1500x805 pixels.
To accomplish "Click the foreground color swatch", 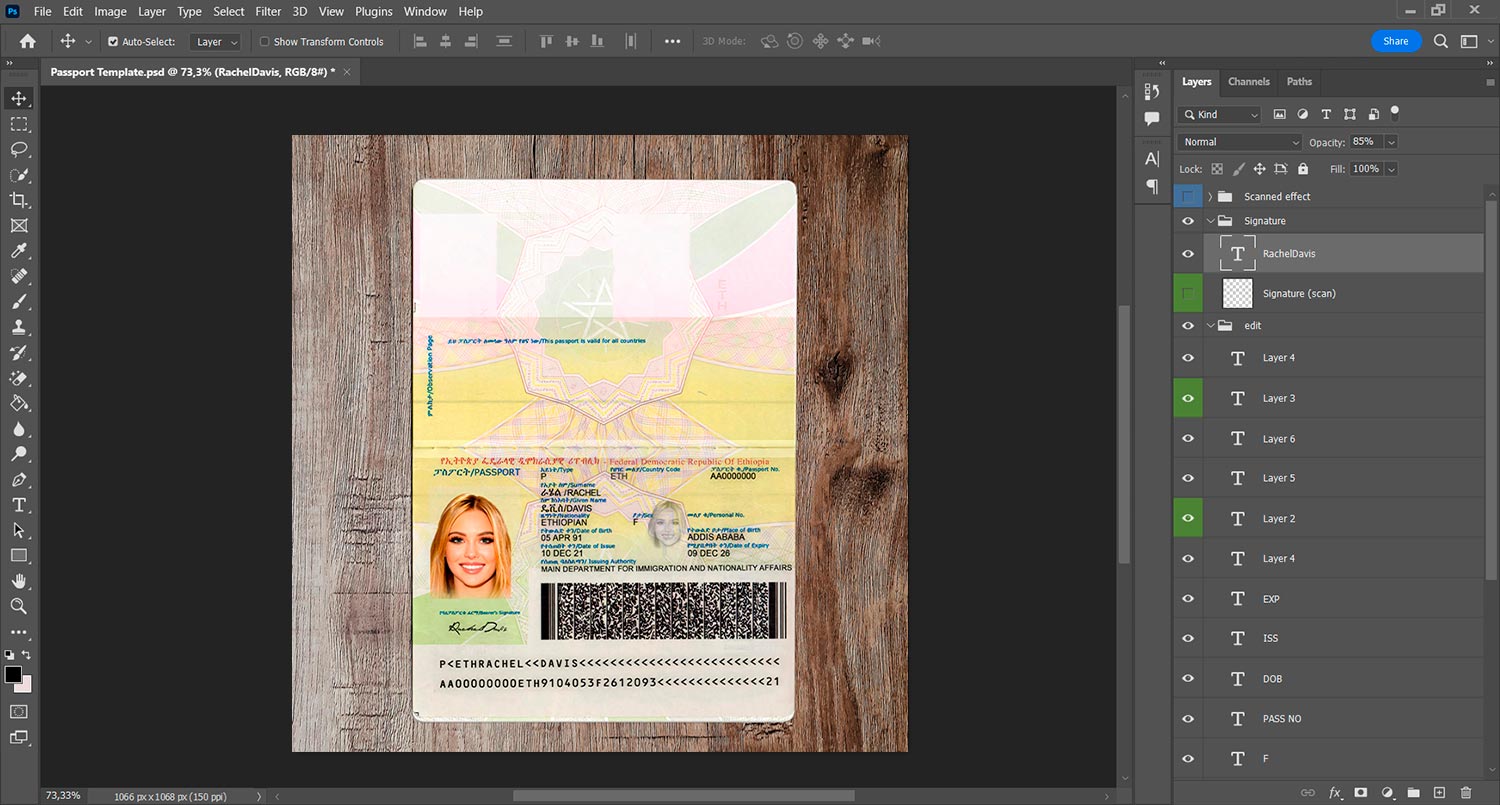I will 13,675.
